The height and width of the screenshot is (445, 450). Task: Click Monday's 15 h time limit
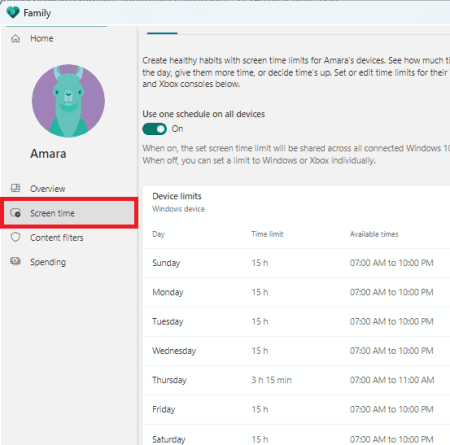pyautogui.click(x=260, y=292)
